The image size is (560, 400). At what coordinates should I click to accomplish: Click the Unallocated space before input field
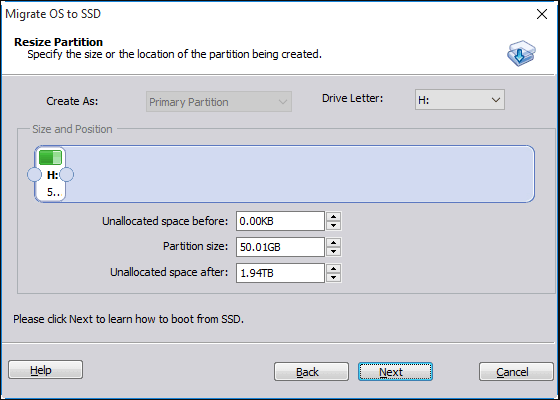click(x=280, y=221)
